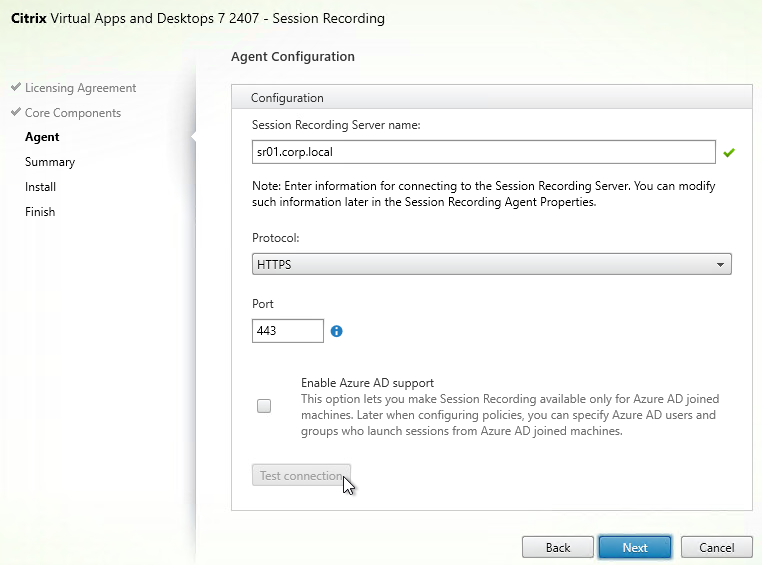Select the Finish step in sidebar
Screen dimensions: 762x565
point(40,212)
